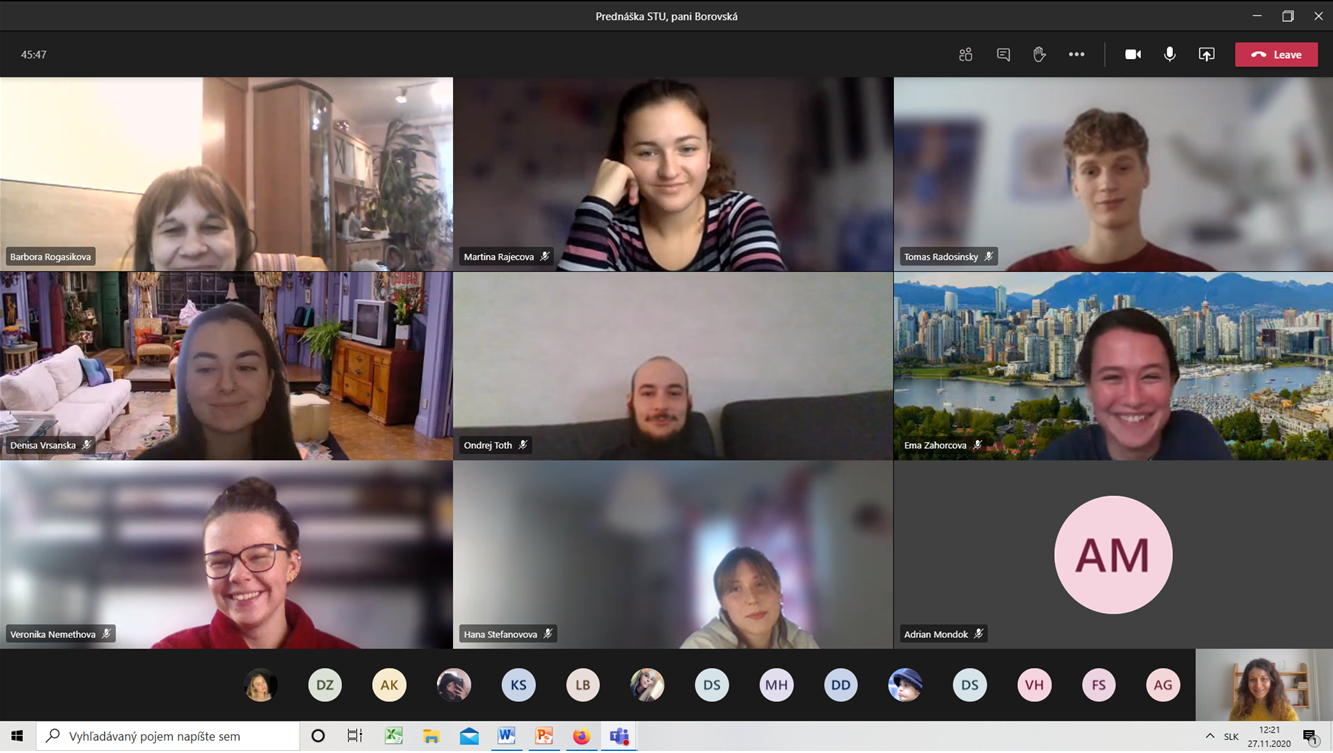Show the participants panel
This screenshot has height=753, width=1333.
pos(965,54)
